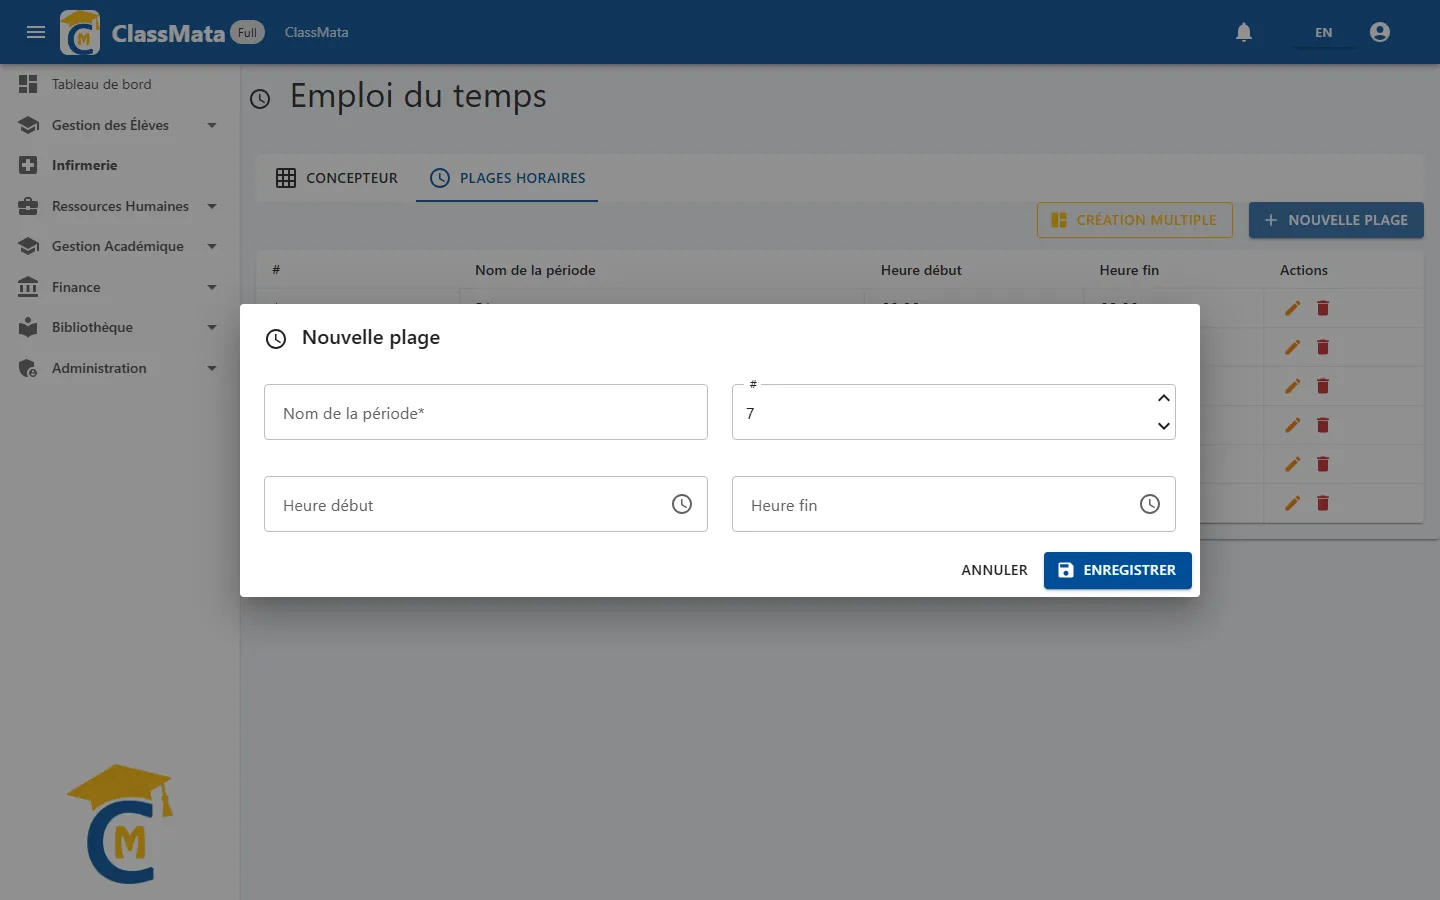Switch to the Plages Horaires tab
The height and width of the screenshot is (900, 1440).
pyautogui.click(x=507, y=178)
